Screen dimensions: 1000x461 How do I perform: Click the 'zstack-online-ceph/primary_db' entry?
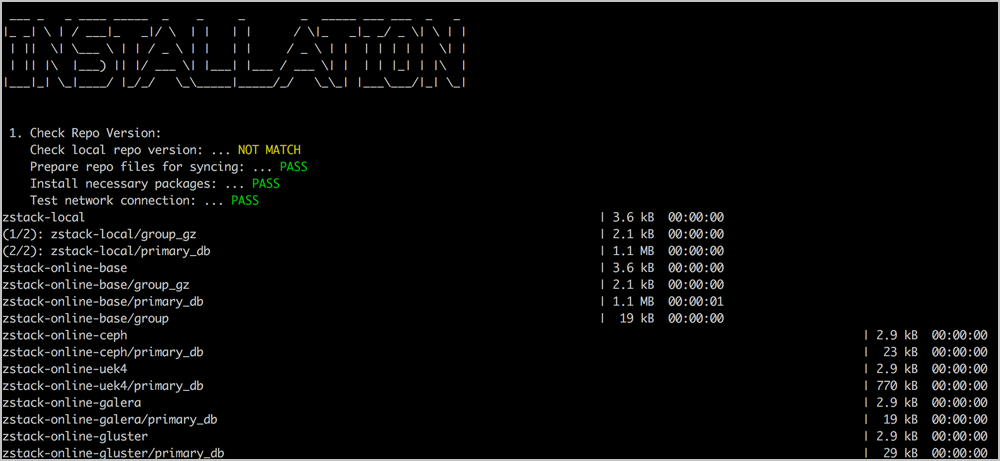pyautogui.click(x=103, y=352)
